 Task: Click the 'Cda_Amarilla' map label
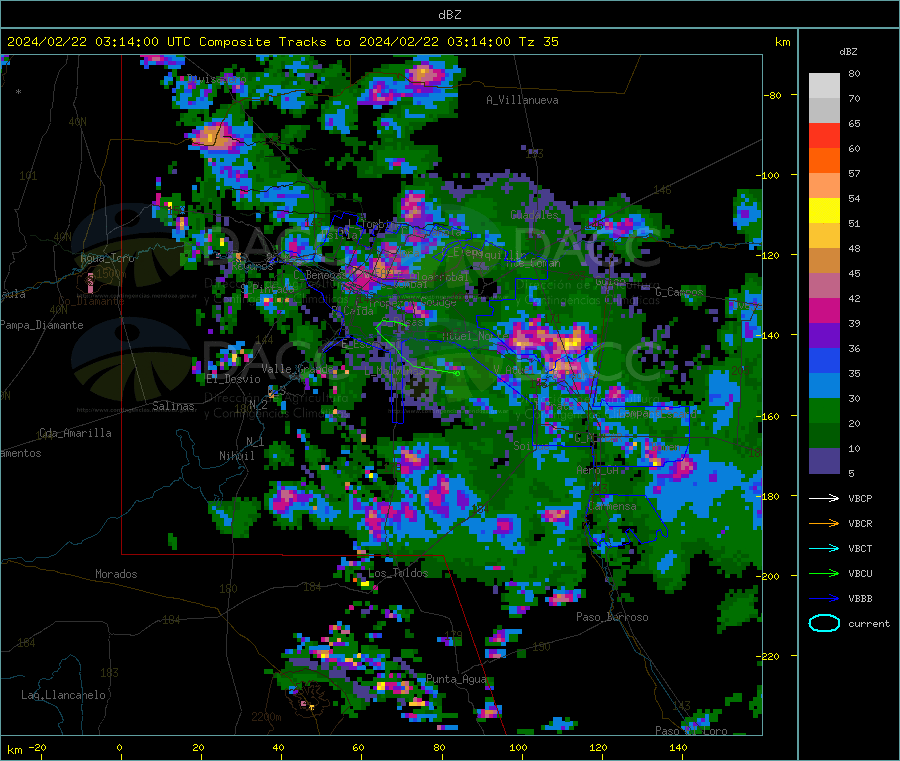[x=75, y=433]
